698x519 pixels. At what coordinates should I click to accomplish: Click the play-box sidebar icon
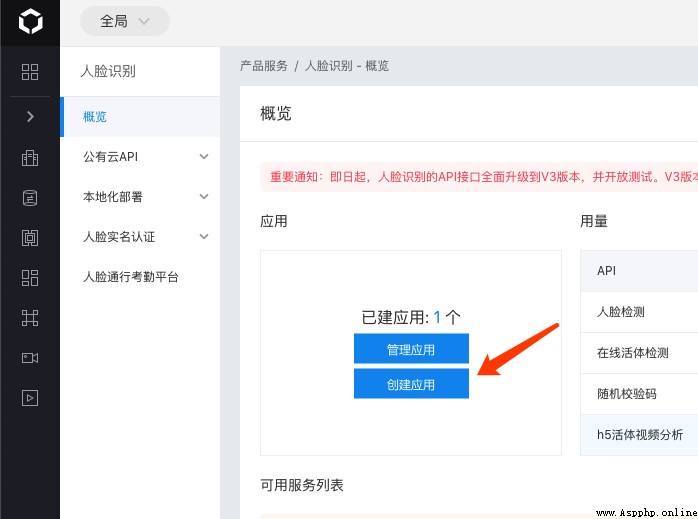tap(30, 397)
